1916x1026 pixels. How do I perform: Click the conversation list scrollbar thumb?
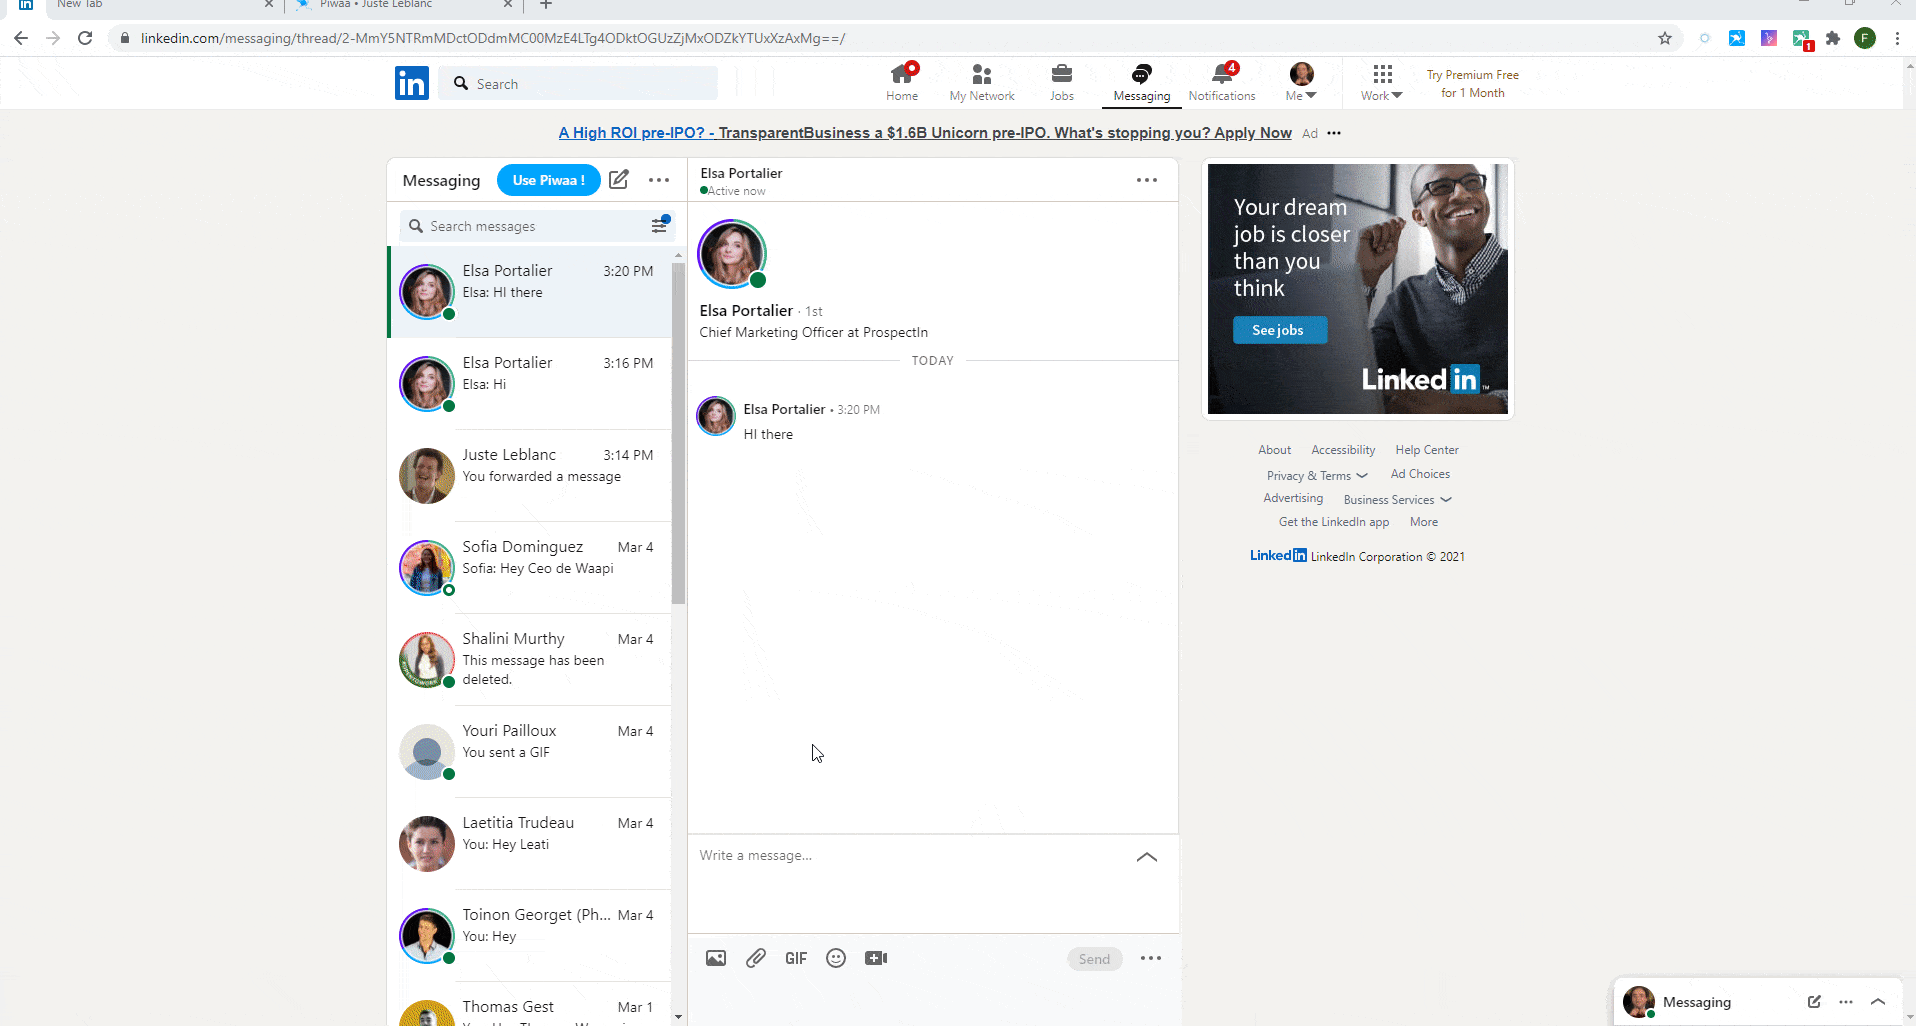click(x=679, y=433)
